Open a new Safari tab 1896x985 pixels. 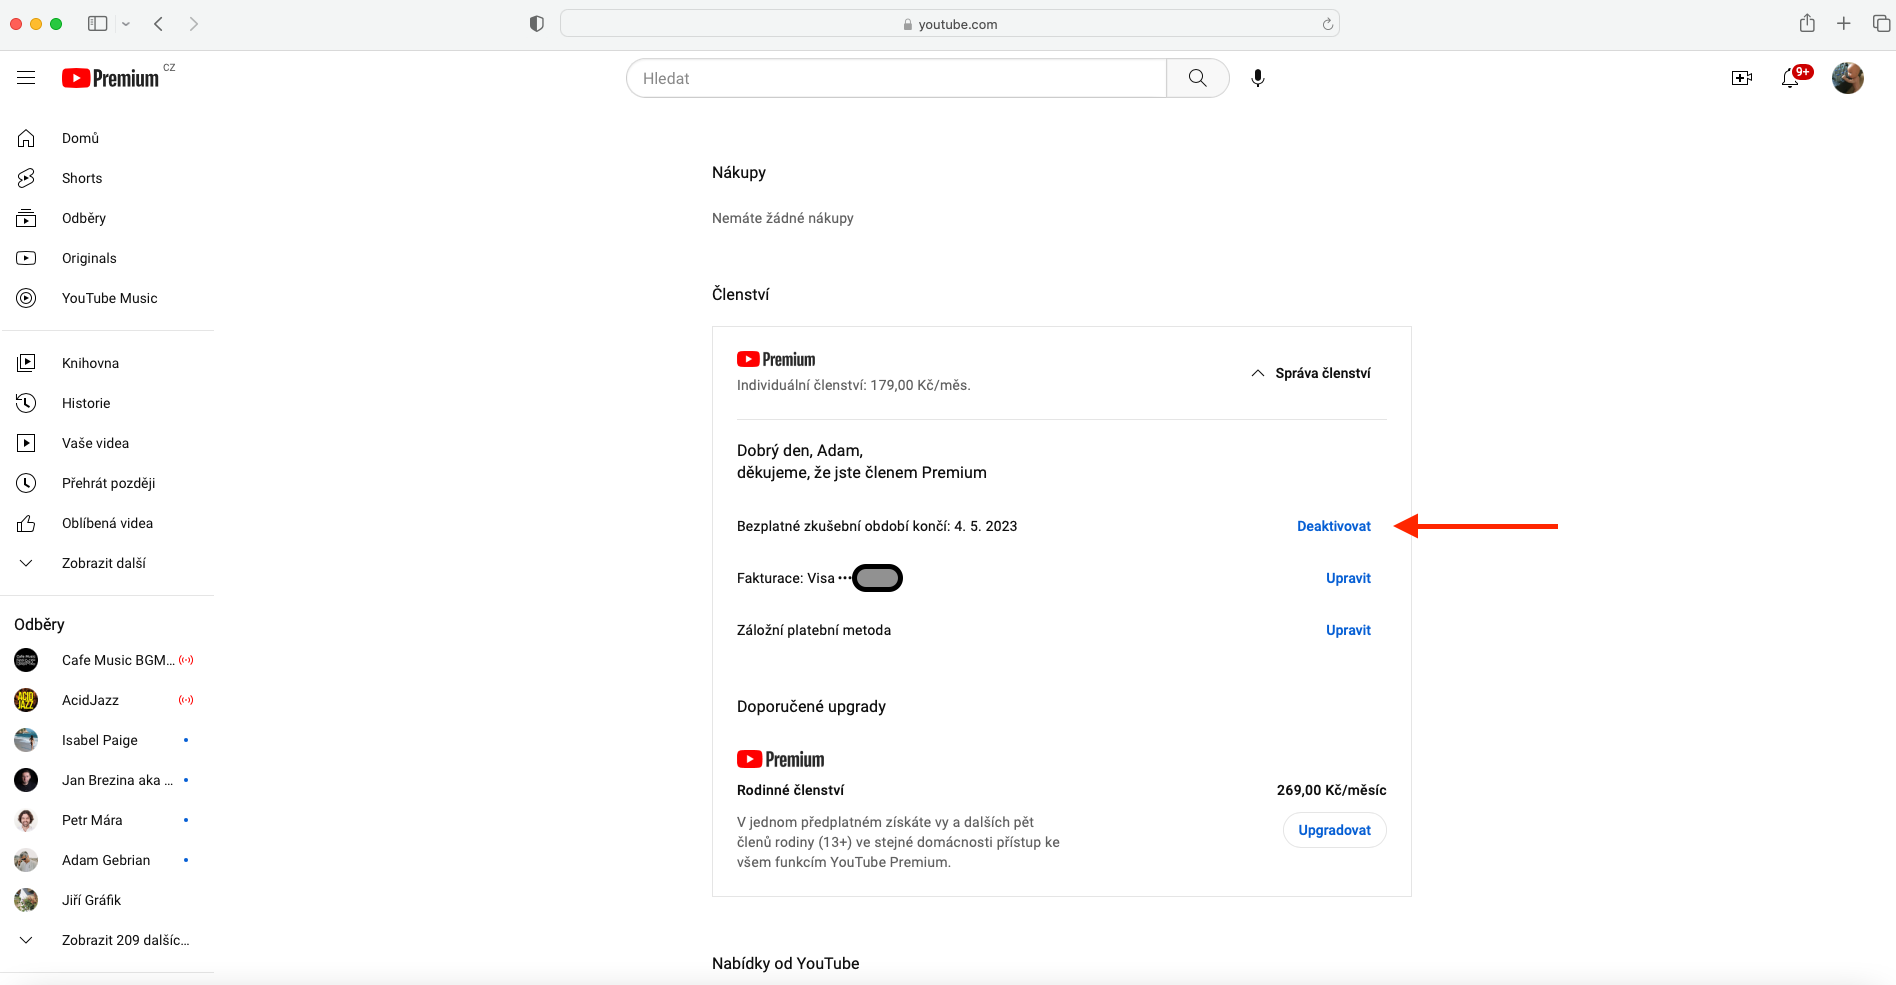[1844, 24]
